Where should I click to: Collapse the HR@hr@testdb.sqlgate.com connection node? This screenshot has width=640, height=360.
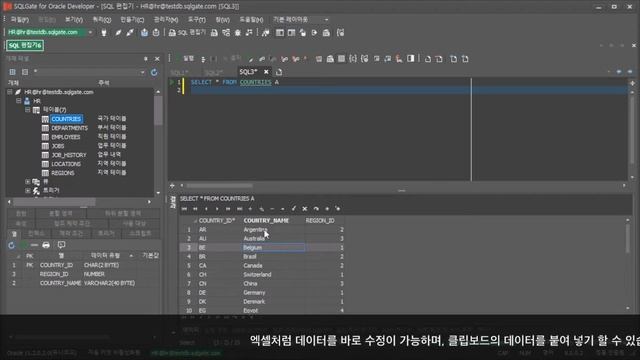pyautogui.click(x=9, y=92)
